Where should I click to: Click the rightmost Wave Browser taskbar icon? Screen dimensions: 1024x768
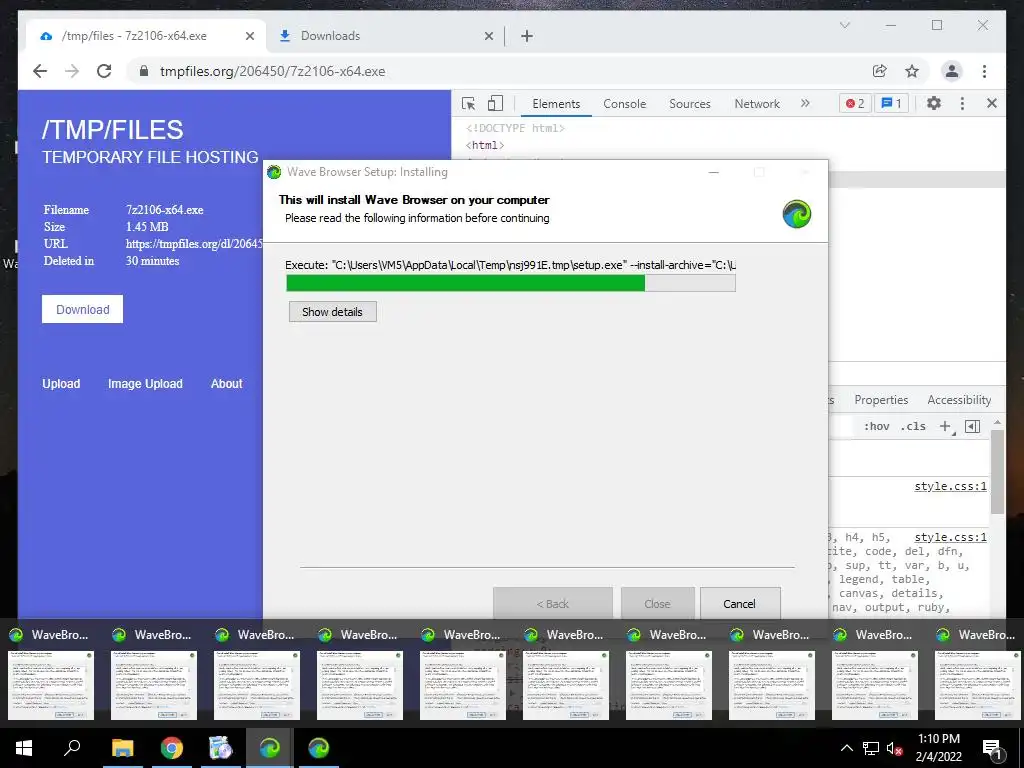[319, 748]
